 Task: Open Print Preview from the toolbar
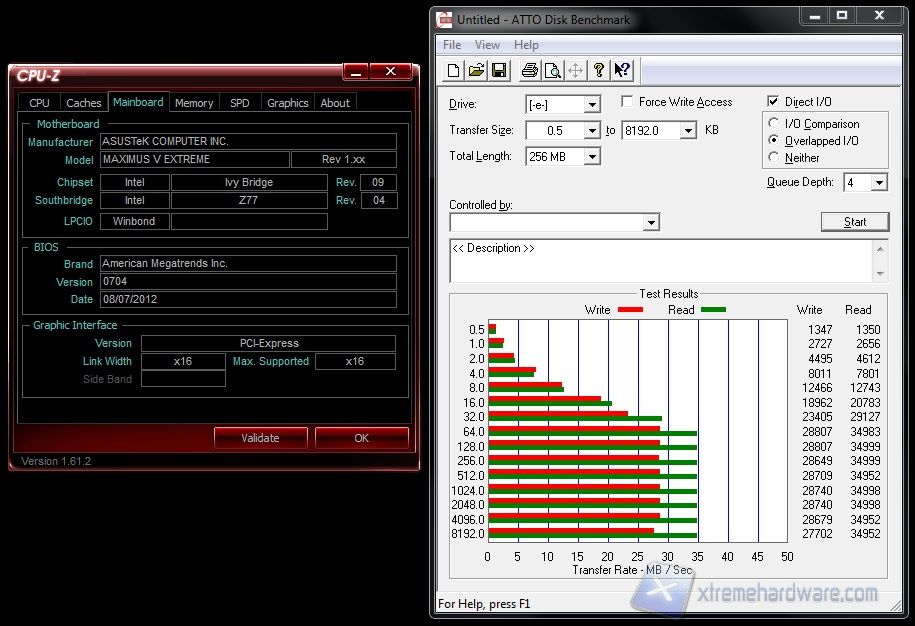pyautogui.click(x=552, y=70)
